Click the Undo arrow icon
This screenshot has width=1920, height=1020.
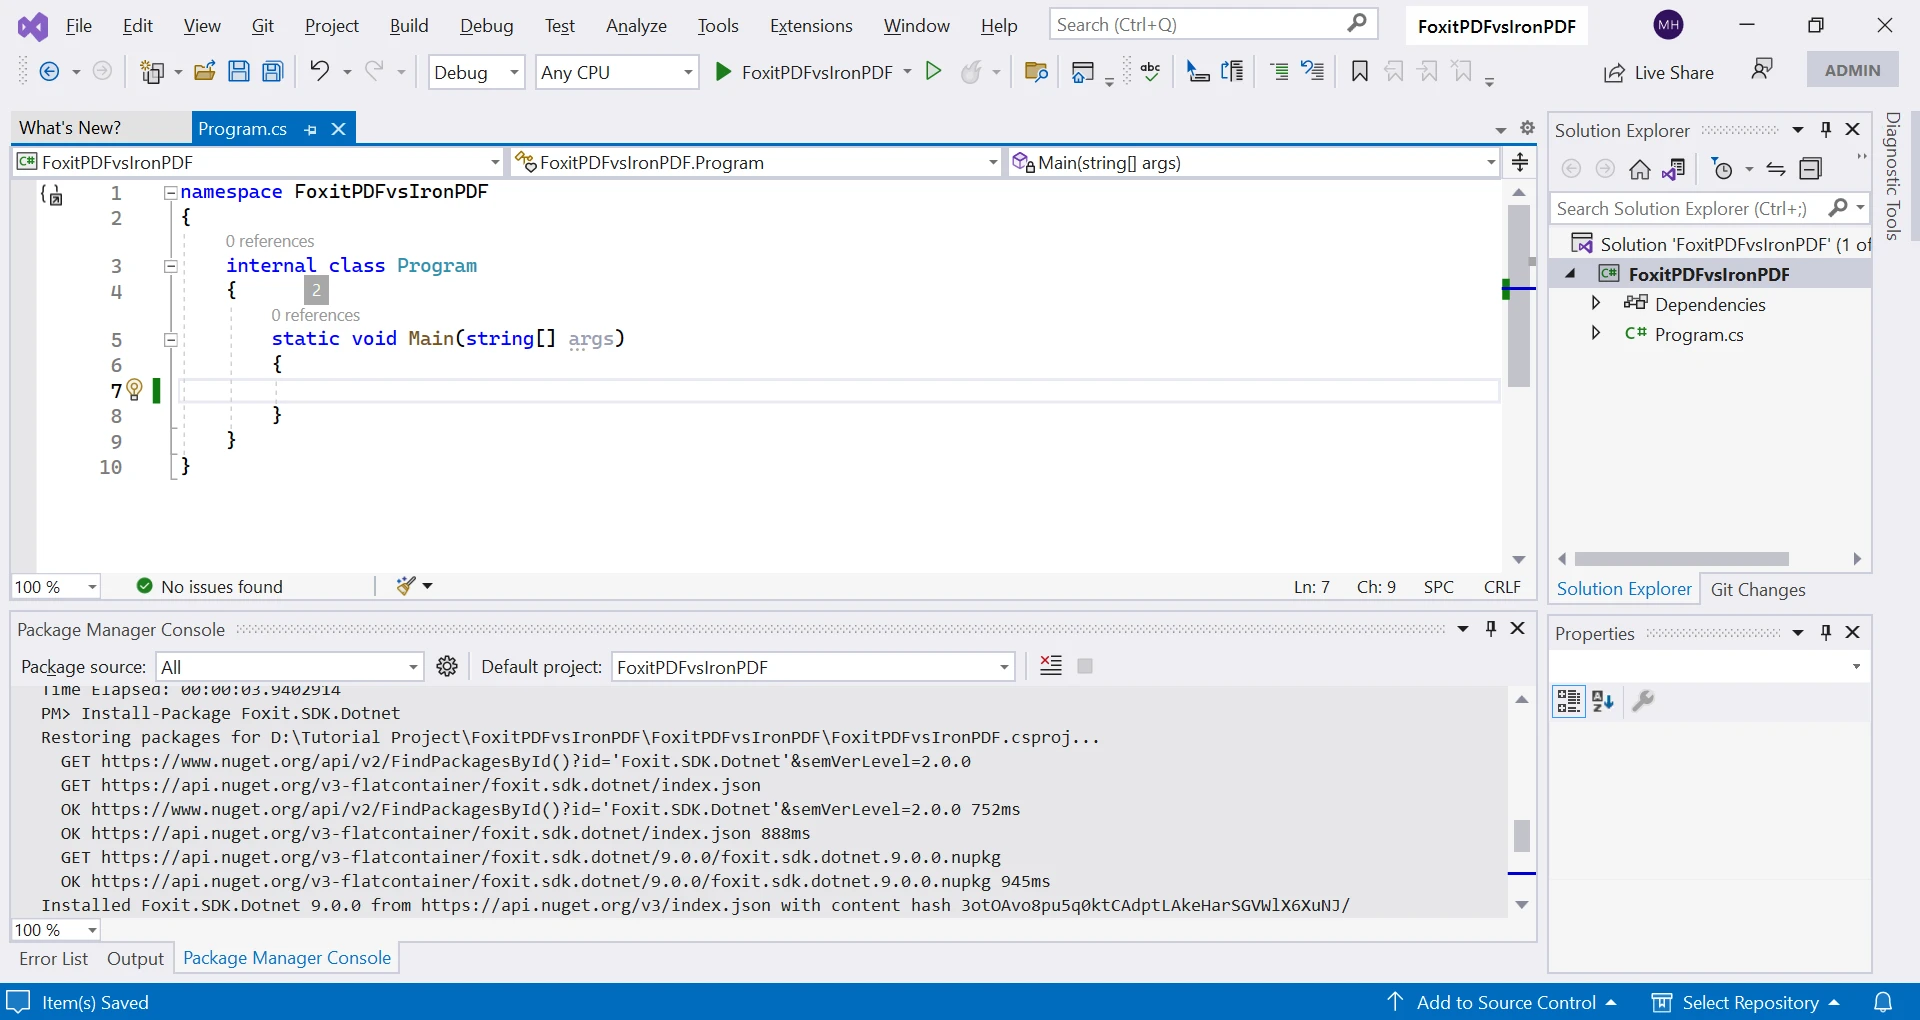319,70
